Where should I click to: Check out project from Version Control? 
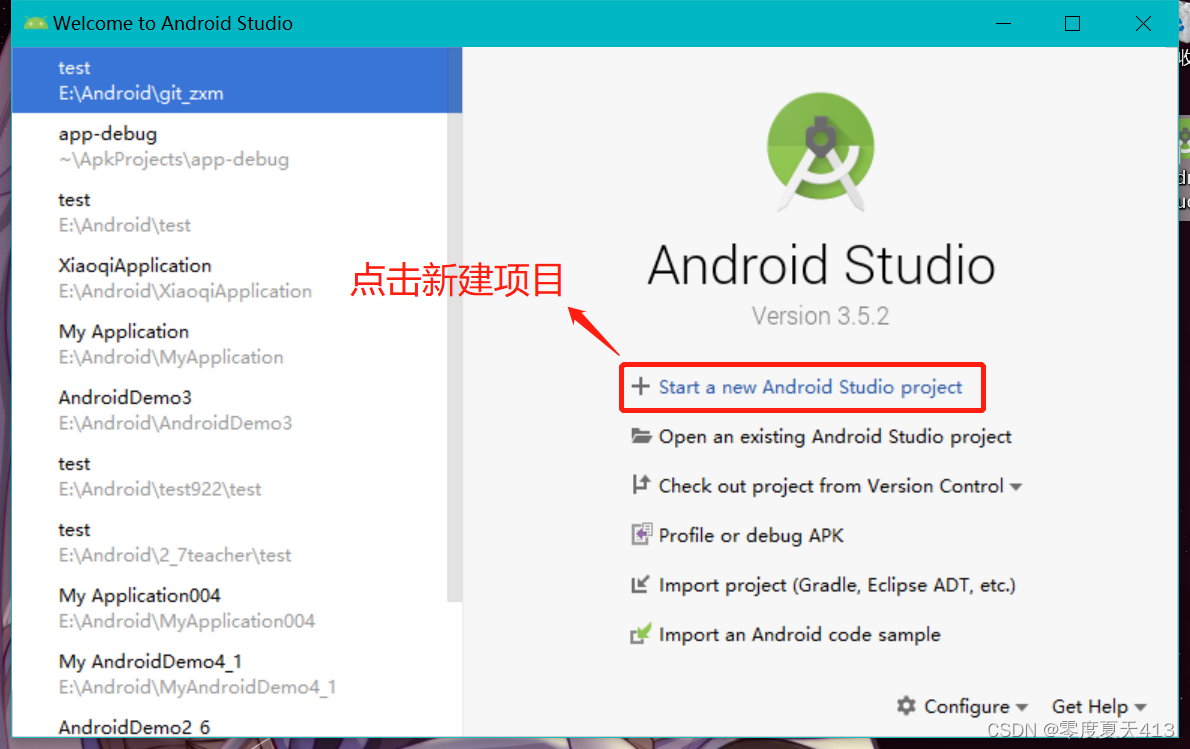(x=831, y=486)
